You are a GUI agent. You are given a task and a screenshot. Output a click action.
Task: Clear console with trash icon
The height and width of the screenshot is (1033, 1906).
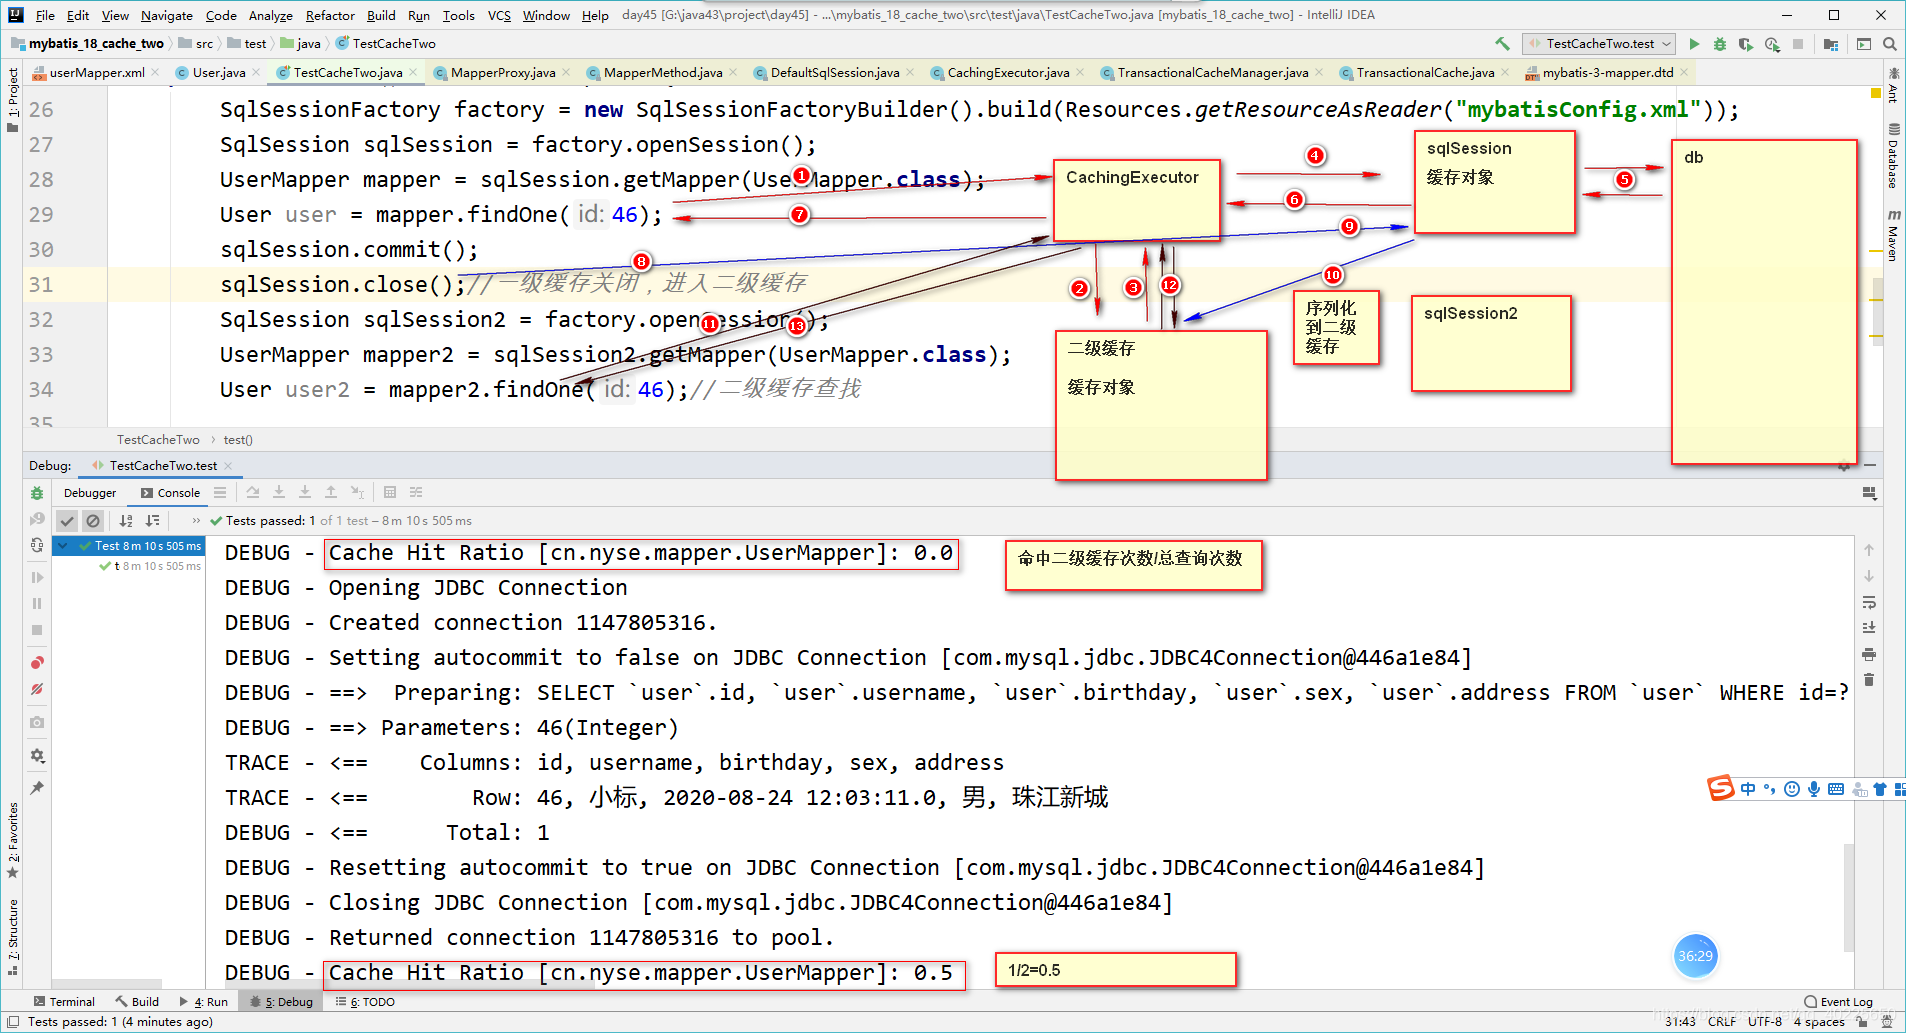[1869, 680]
